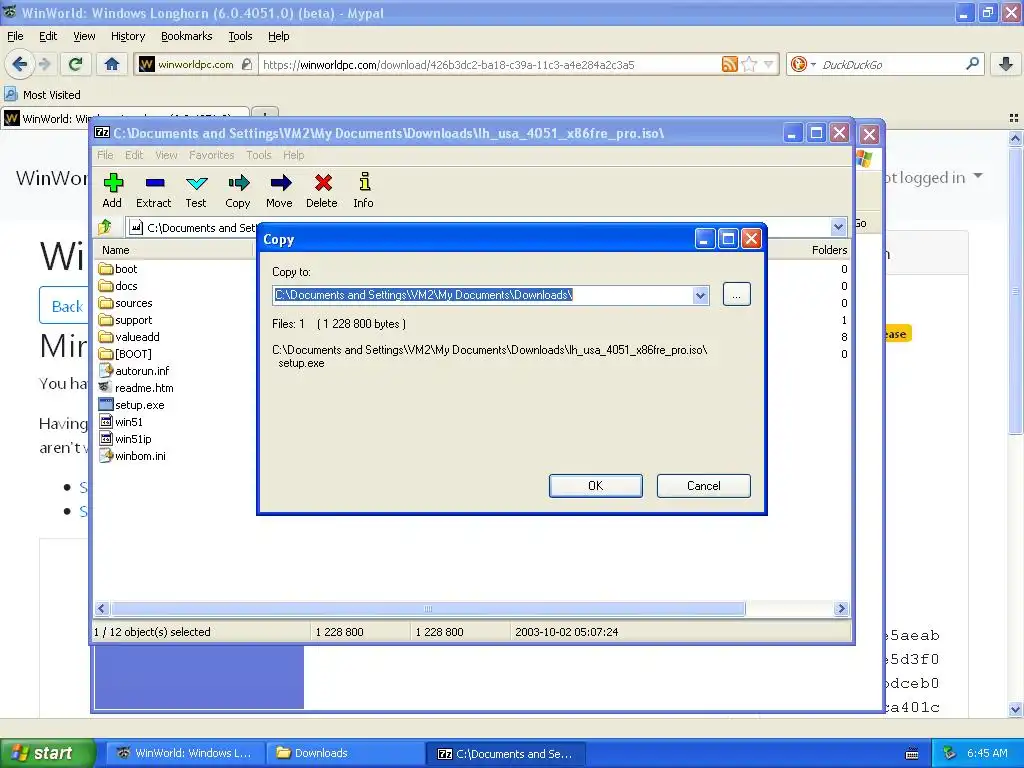Select the autorun.inf file
This screenshot has height=768, width=1024.
click(134, 371)
